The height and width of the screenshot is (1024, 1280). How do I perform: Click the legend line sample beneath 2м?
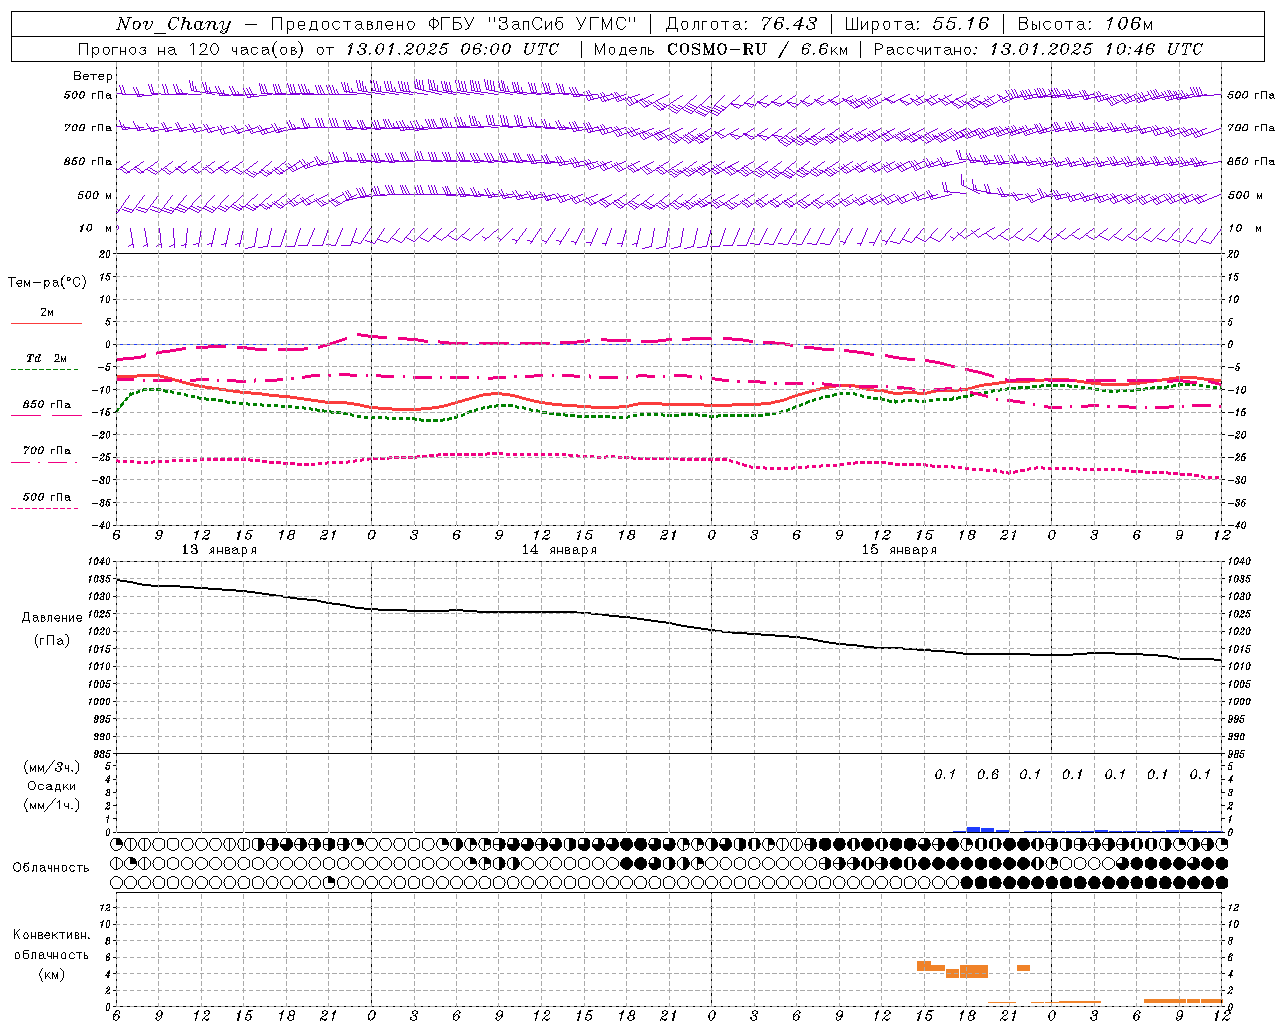coord(46,324)
